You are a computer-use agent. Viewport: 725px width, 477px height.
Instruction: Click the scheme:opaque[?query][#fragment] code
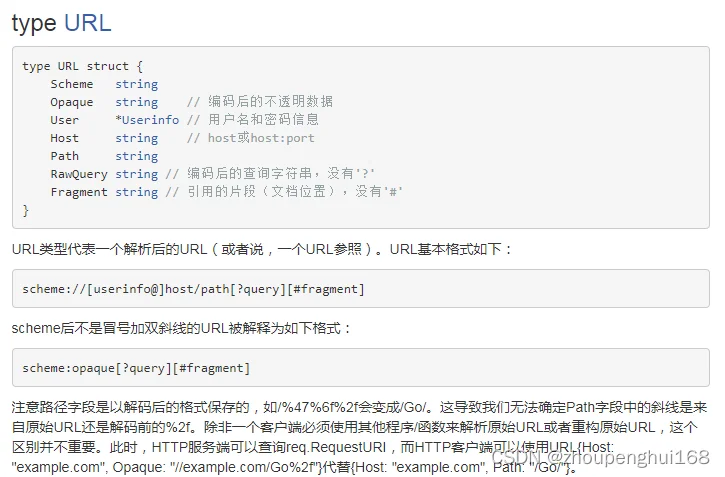pyautogui.click(x=136, y=368)
